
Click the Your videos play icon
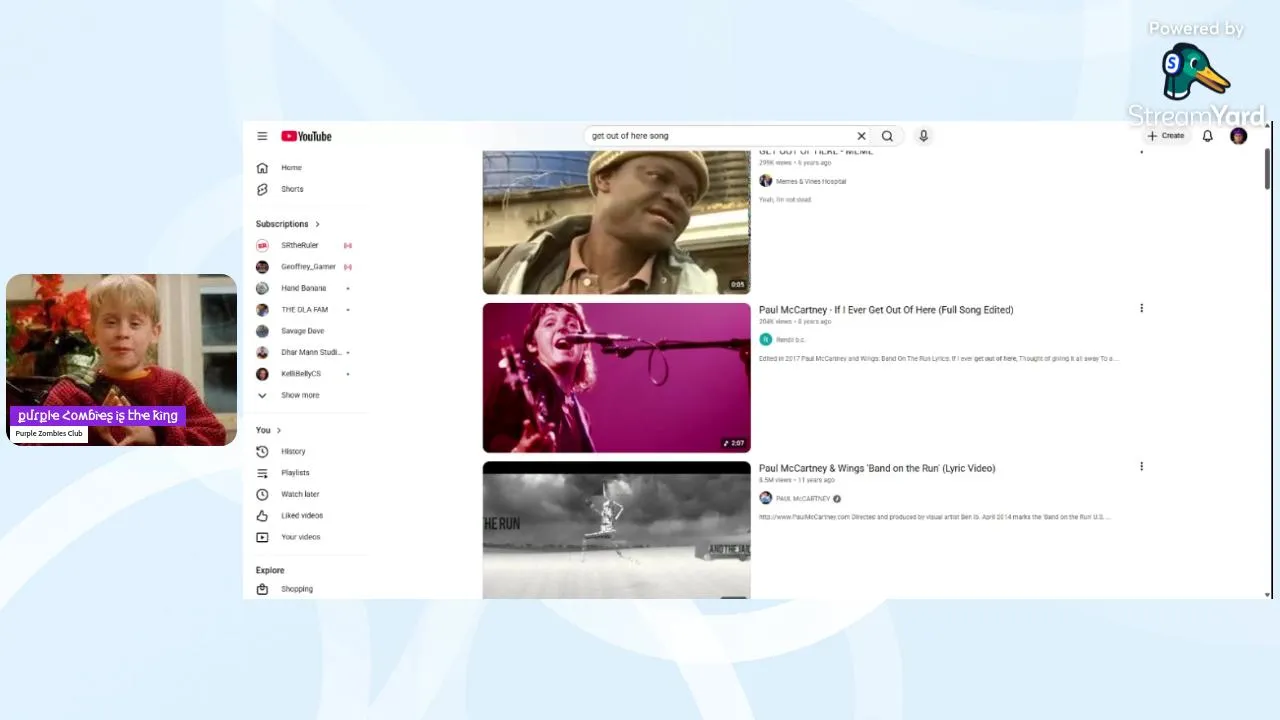click(x=262, y=537)
